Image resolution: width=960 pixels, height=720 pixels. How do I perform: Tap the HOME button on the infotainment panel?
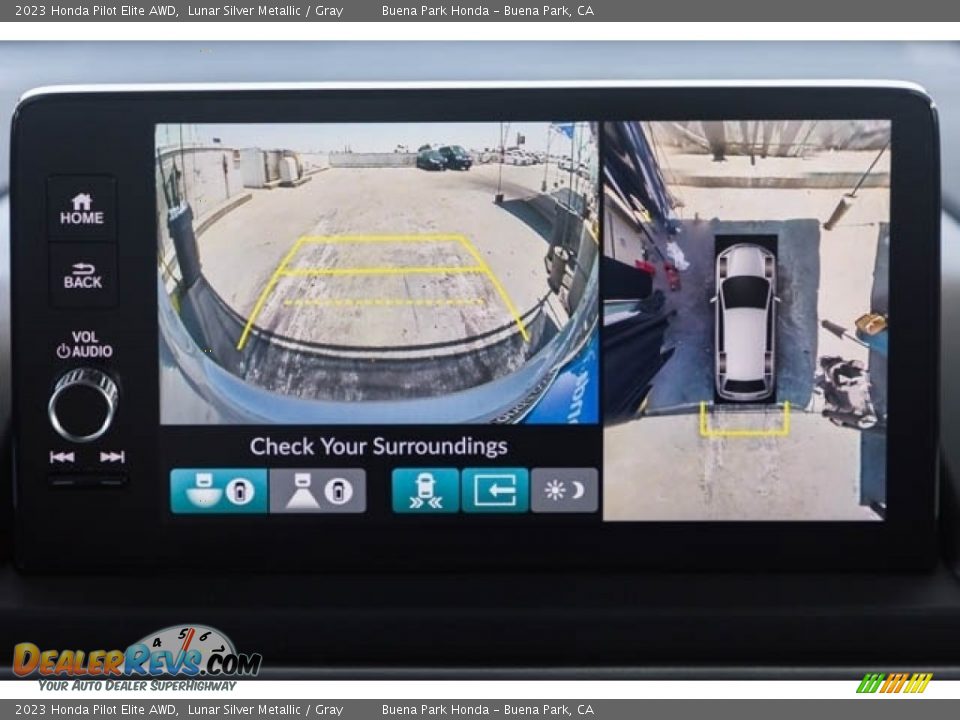(81, 209)
